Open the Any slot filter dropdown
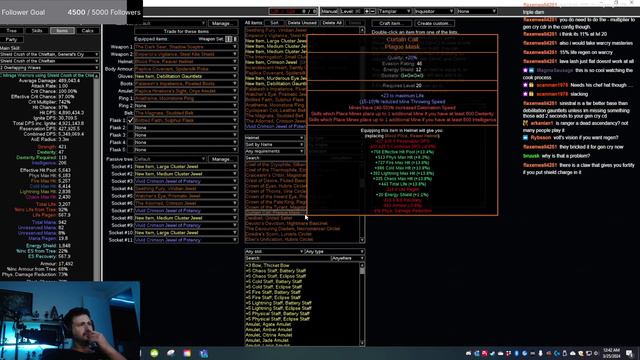This screenshot has width=640, height=360. pyautogui.click(x=274, y=252)
